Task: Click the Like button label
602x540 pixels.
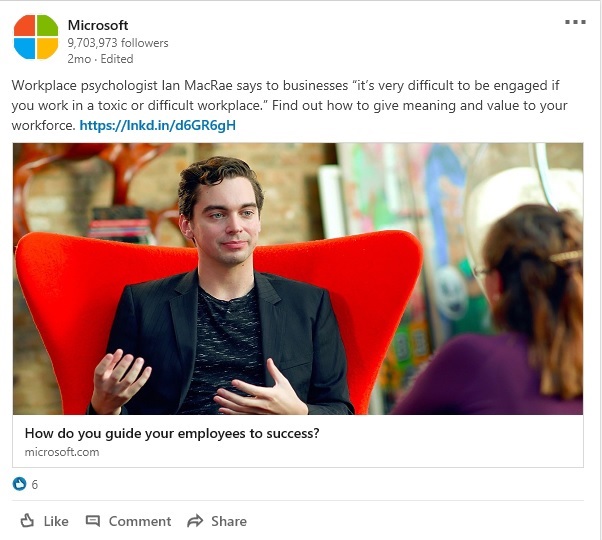Action: [x=56, y=521]
